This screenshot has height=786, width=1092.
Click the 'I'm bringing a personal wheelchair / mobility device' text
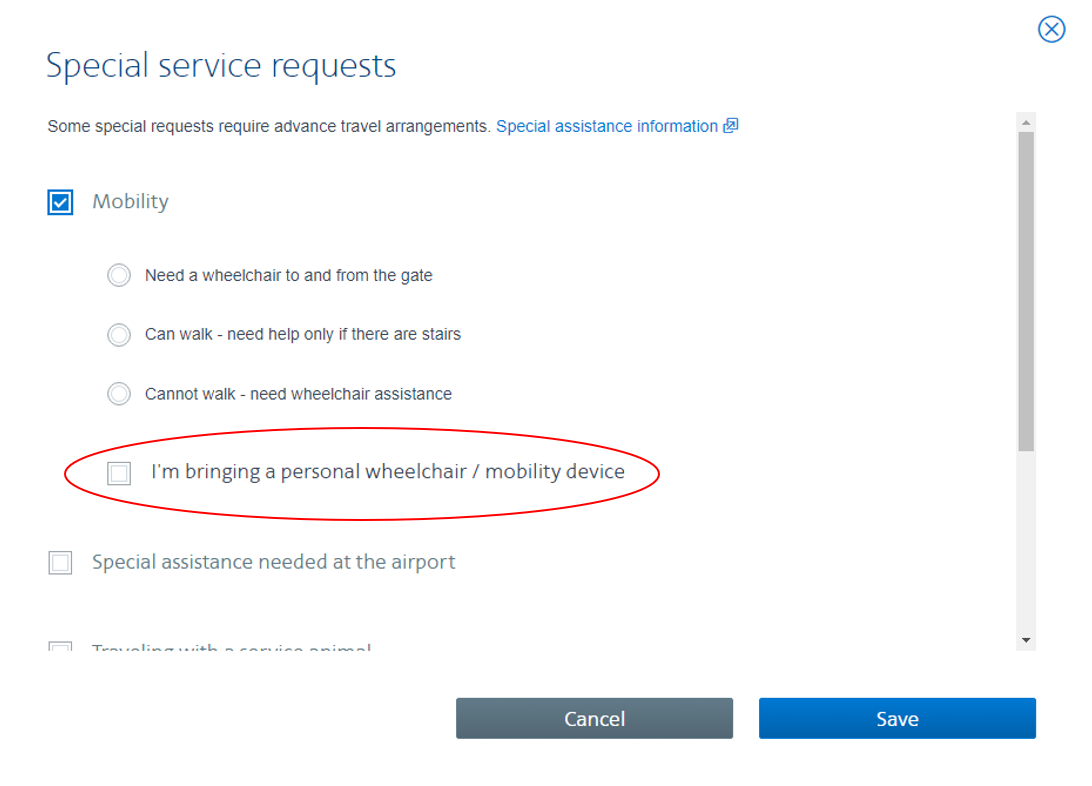pyautogui.click(x=388, y=472)
